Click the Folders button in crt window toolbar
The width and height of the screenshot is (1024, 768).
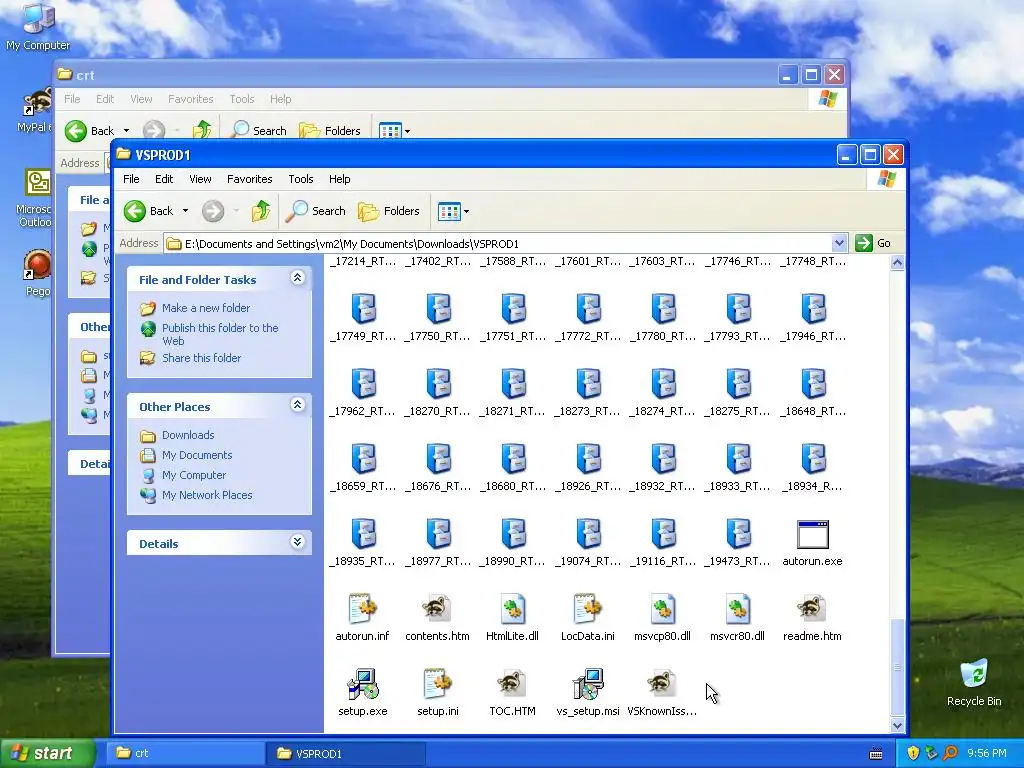330,131
